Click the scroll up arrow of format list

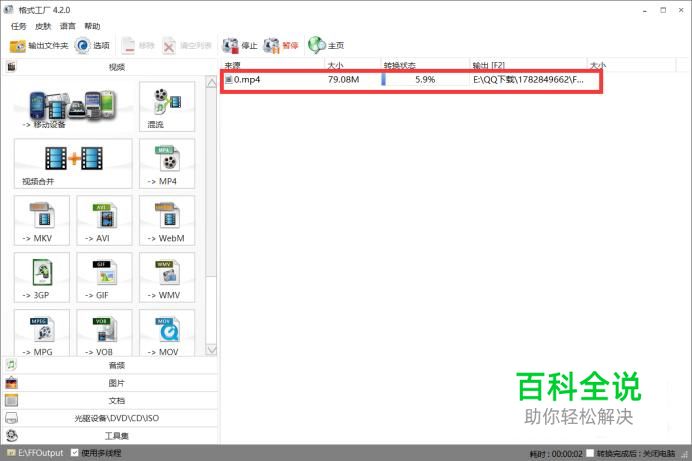coord(211,82)
